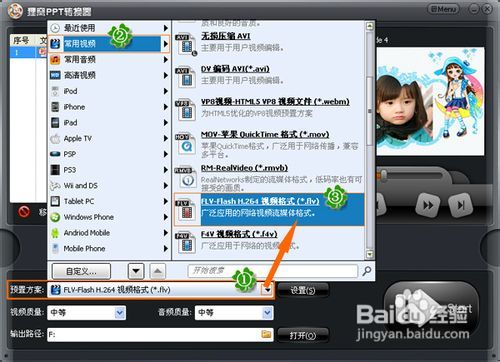The image size is (500, 362).
Task: Click the Wii and DS icon
Action: click(55, 185)
